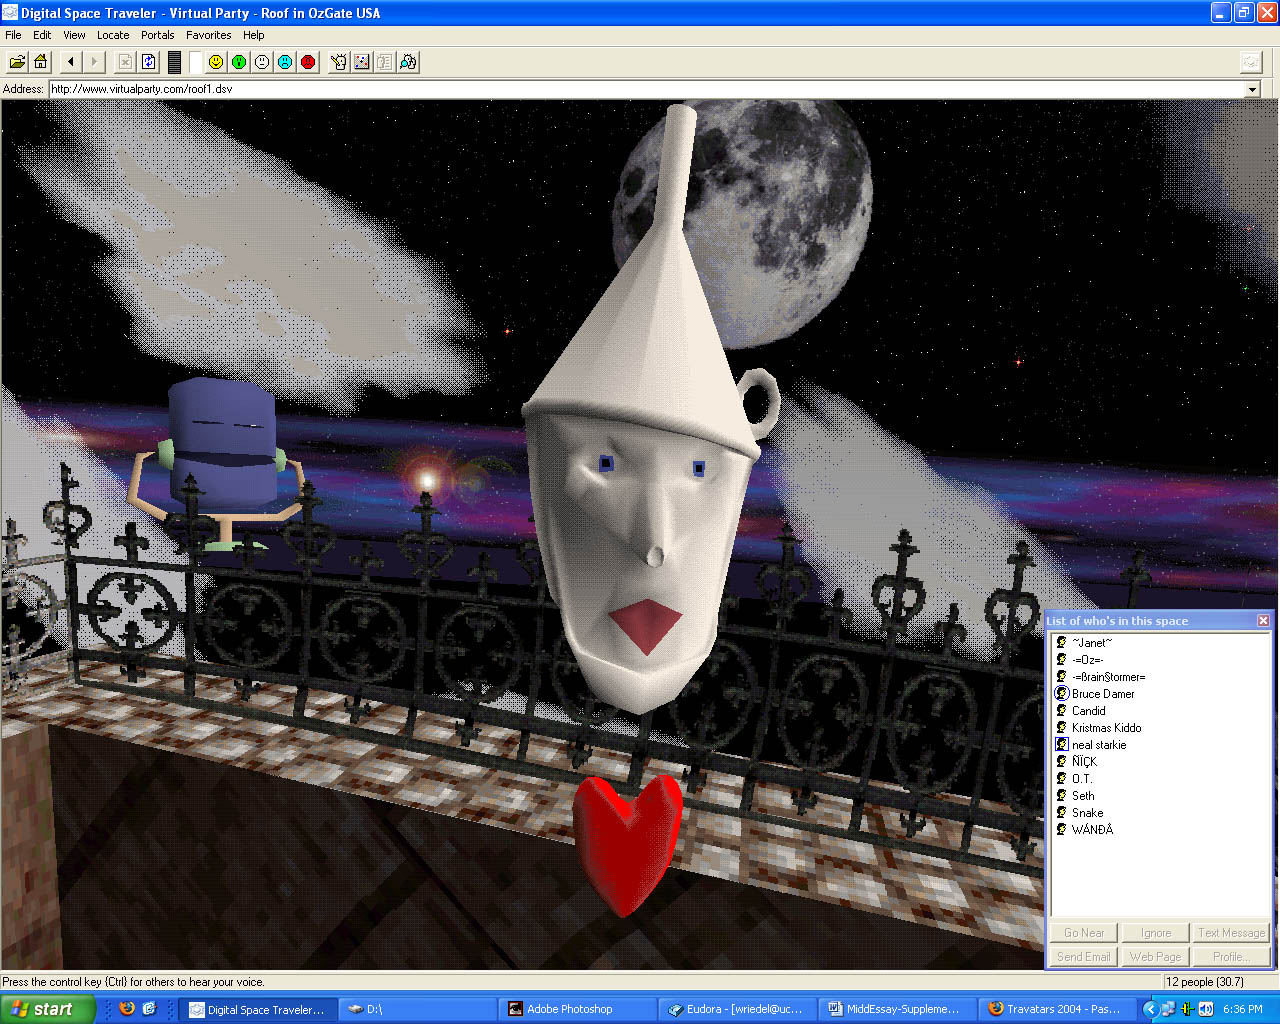
Task: Click the red heart avatar object
Action: 628,845
